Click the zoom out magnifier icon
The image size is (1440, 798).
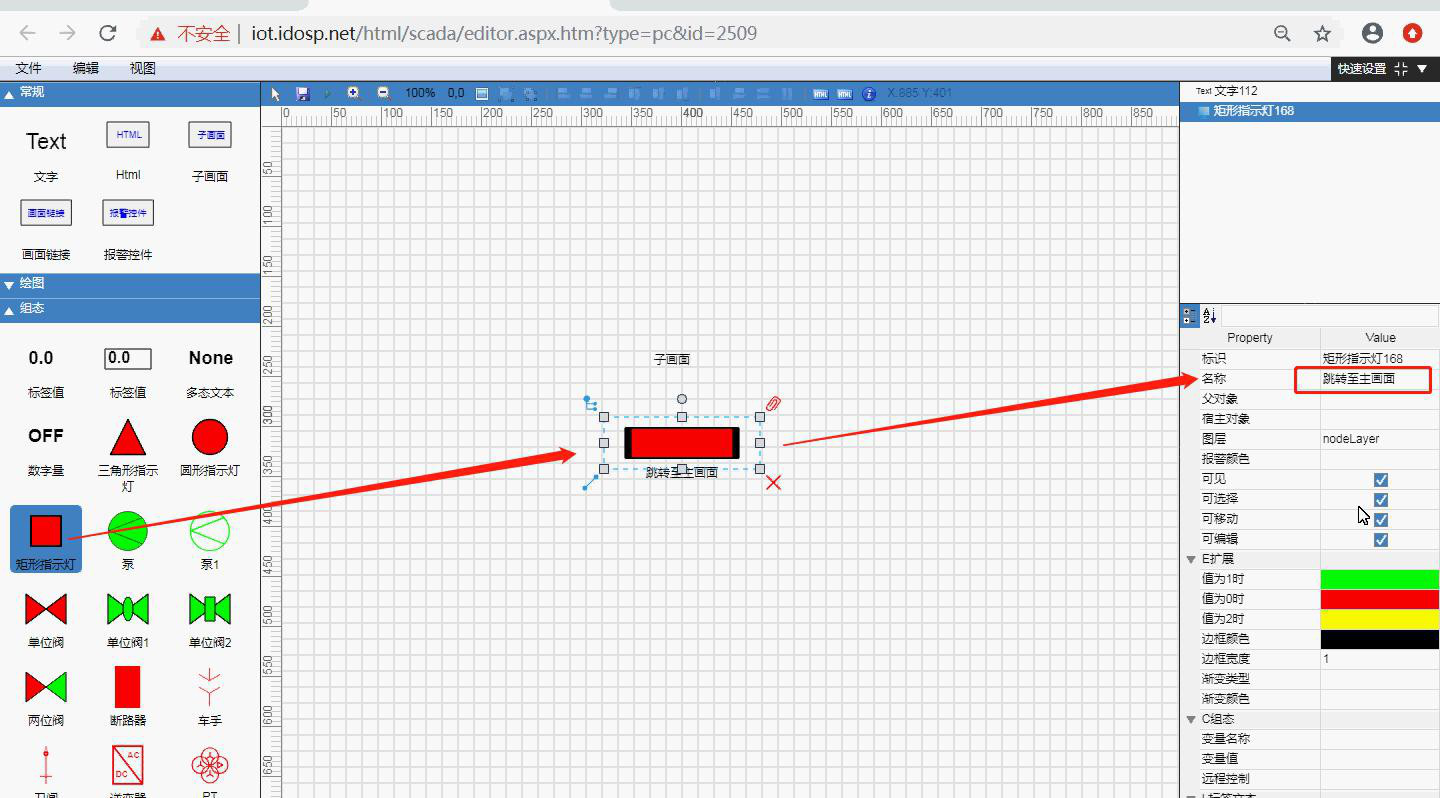point(383,93)
